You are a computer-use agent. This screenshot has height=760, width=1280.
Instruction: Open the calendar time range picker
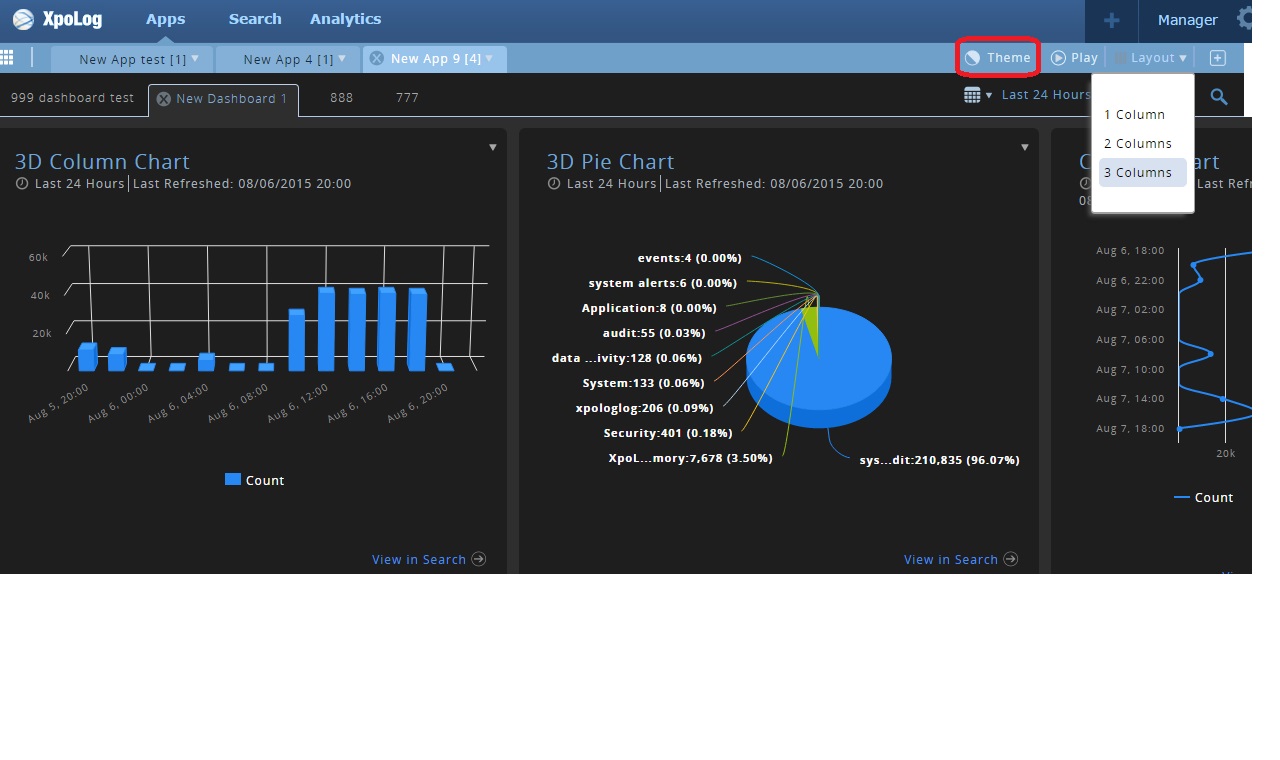click(977, 95)
